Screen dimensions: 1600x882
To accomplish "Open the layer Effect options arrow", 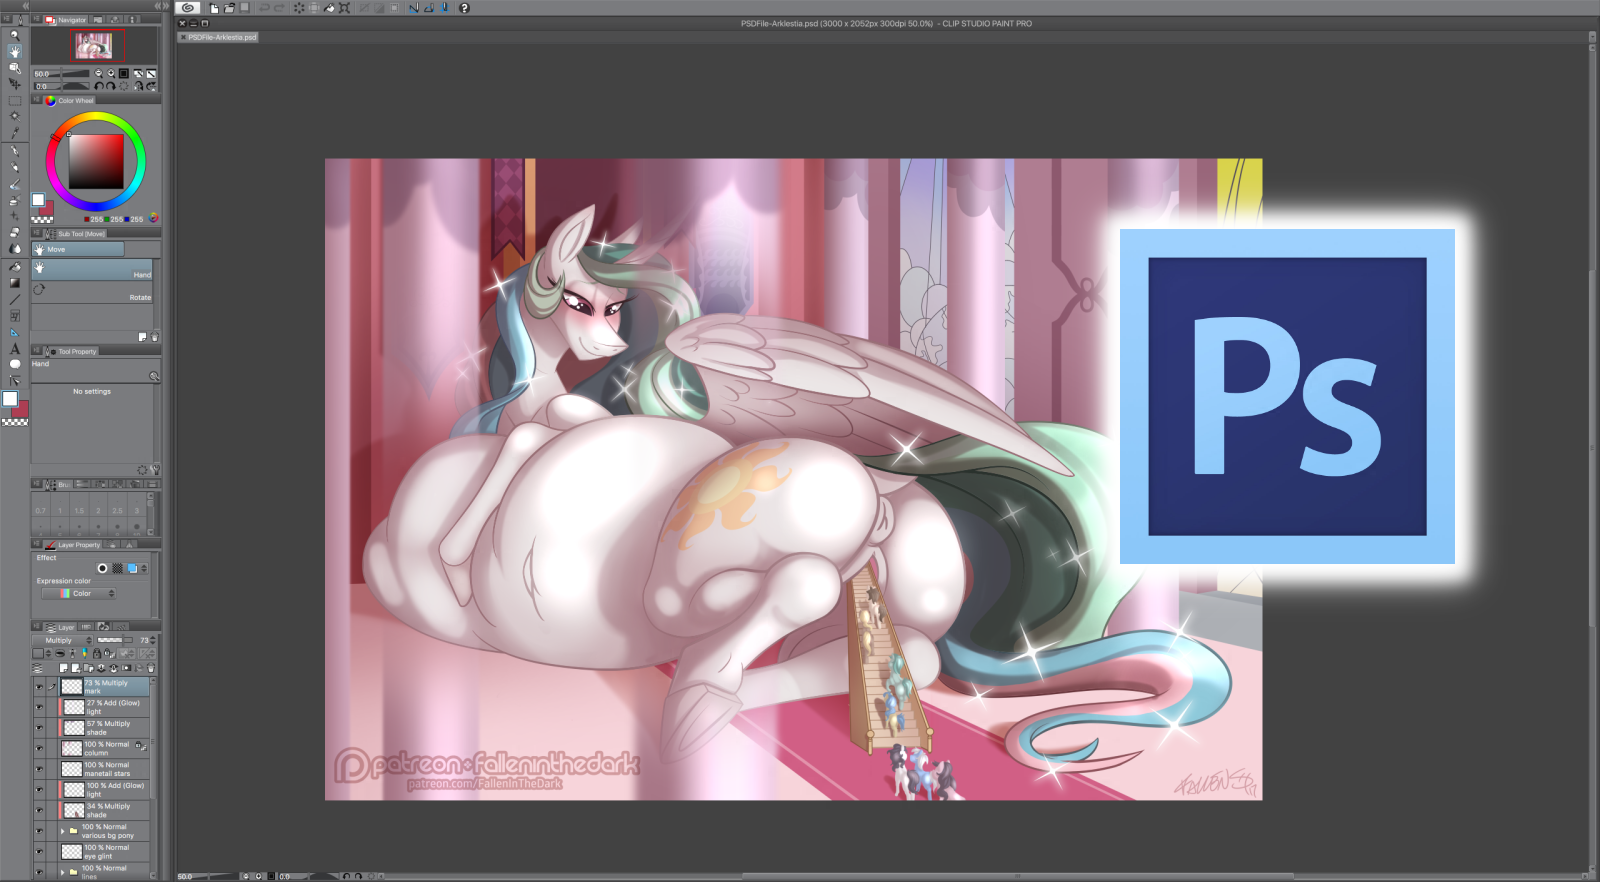I will pos(144,568).
